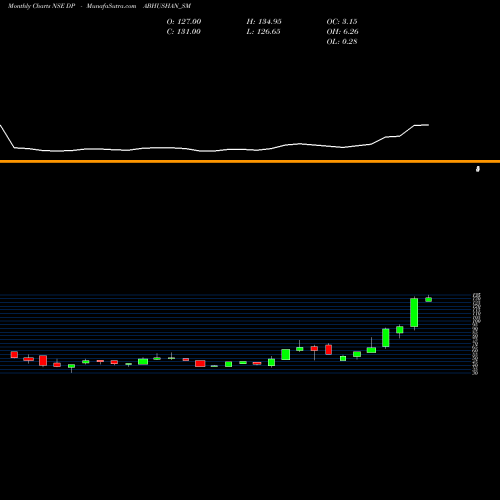Screen dimensions: 500x500
Task: Click the 'Monthly Charts NSE DP' title text
Action: (x=42, y=6)
